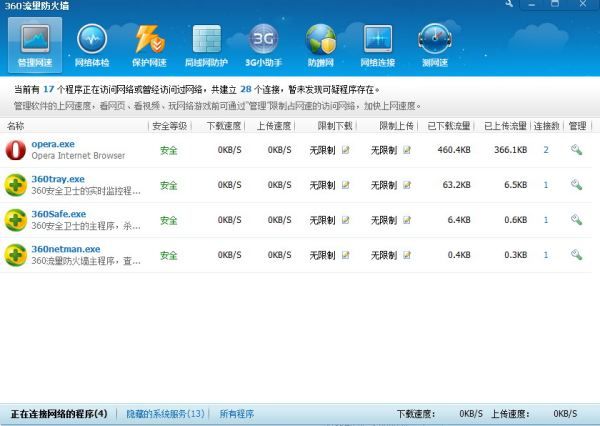Click the 安全 rating for opera.exe
600x426 pixels.
point(169,150)
